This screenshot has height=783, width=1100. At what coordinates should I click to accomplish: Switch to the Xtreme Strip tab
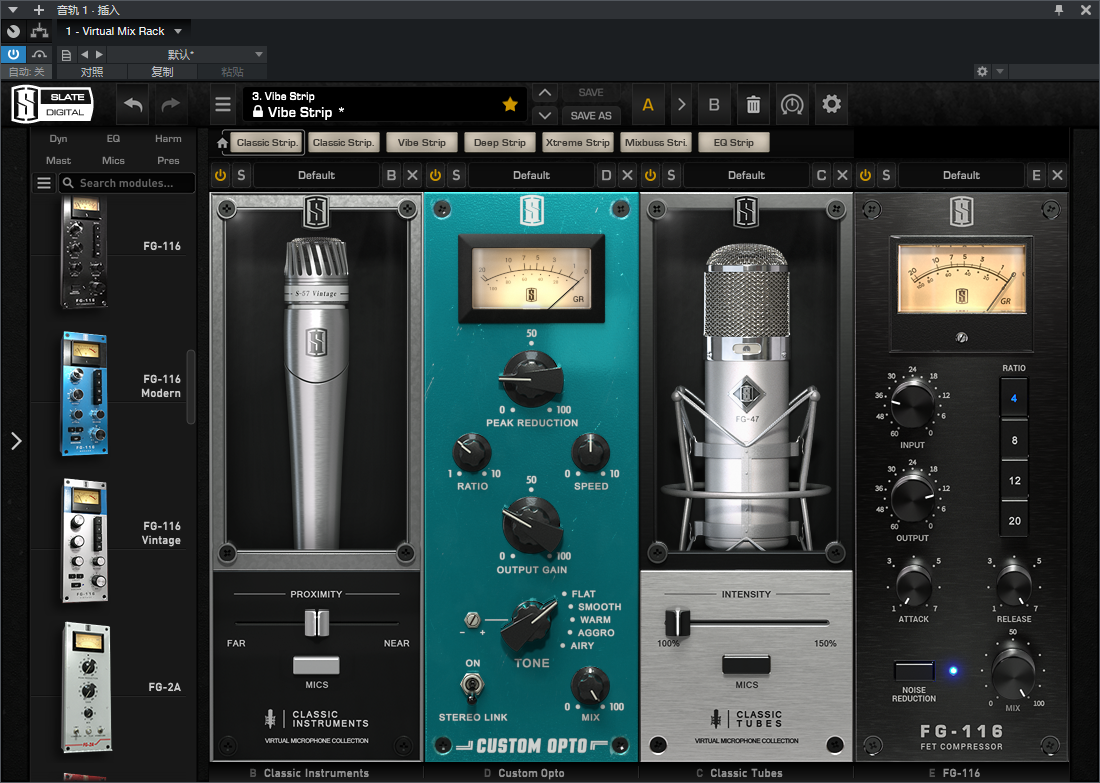click(577, 142)
